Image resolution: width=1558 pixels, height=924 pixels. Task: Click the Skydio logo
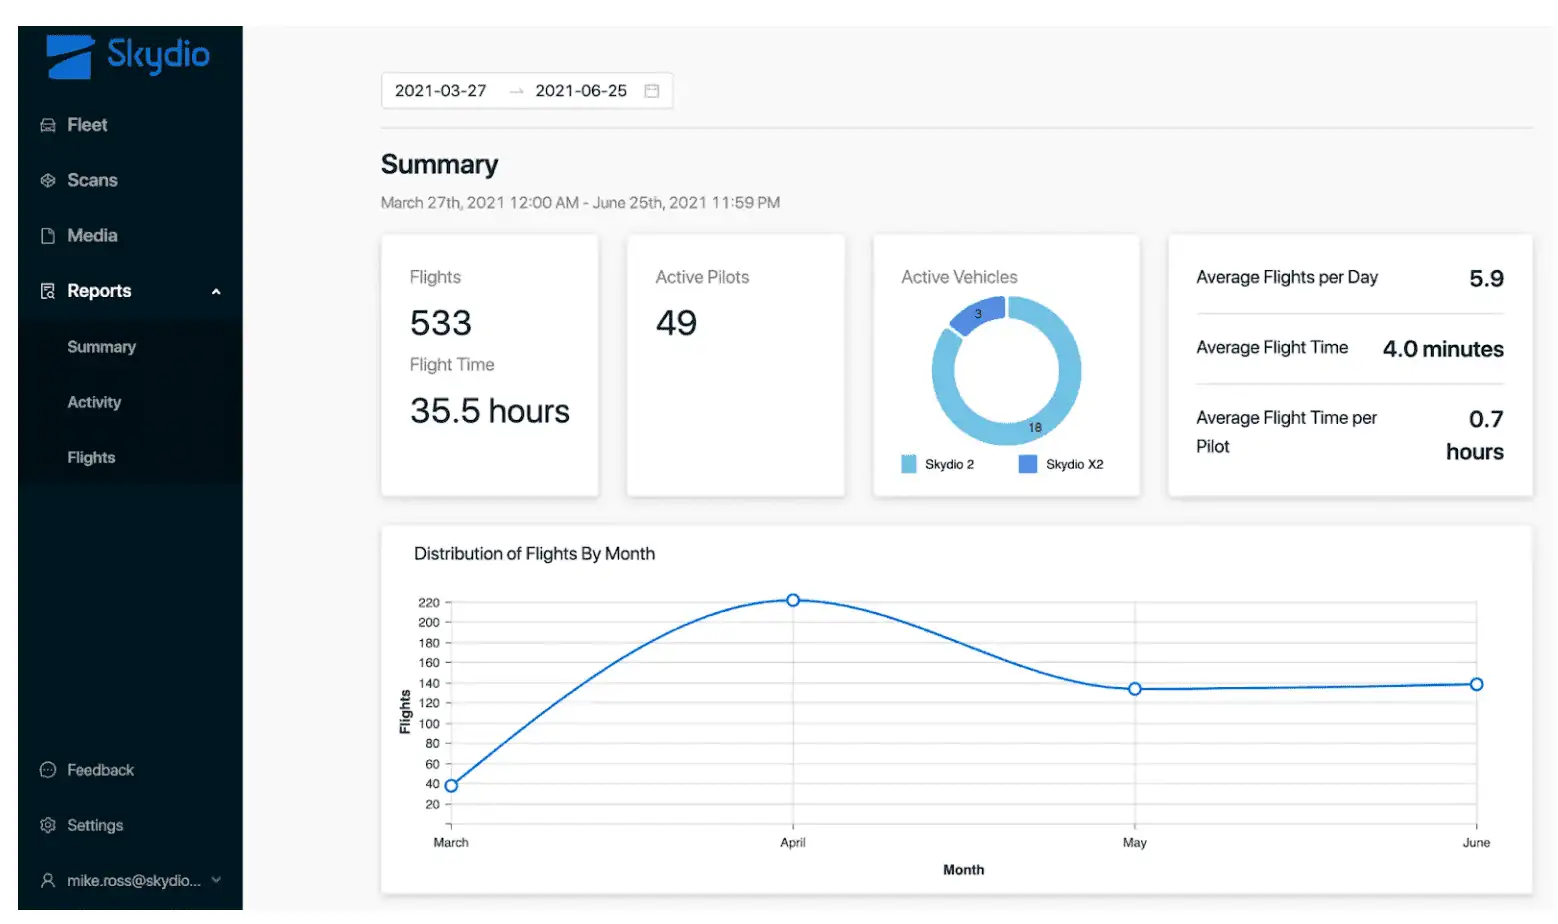point(128,56)
